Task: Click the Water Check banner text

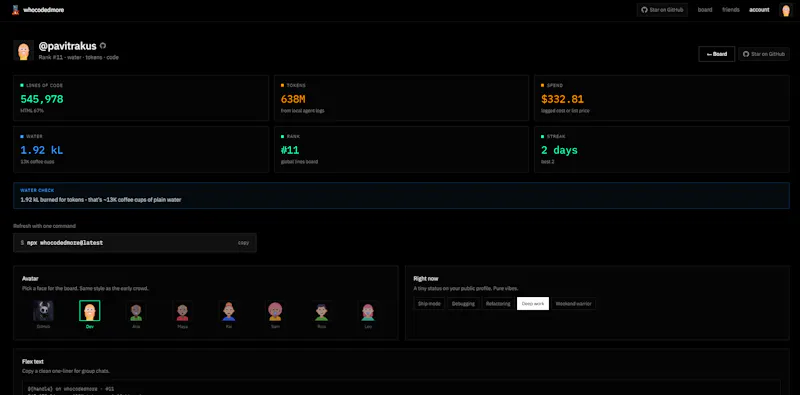Action: coord(101,200)
